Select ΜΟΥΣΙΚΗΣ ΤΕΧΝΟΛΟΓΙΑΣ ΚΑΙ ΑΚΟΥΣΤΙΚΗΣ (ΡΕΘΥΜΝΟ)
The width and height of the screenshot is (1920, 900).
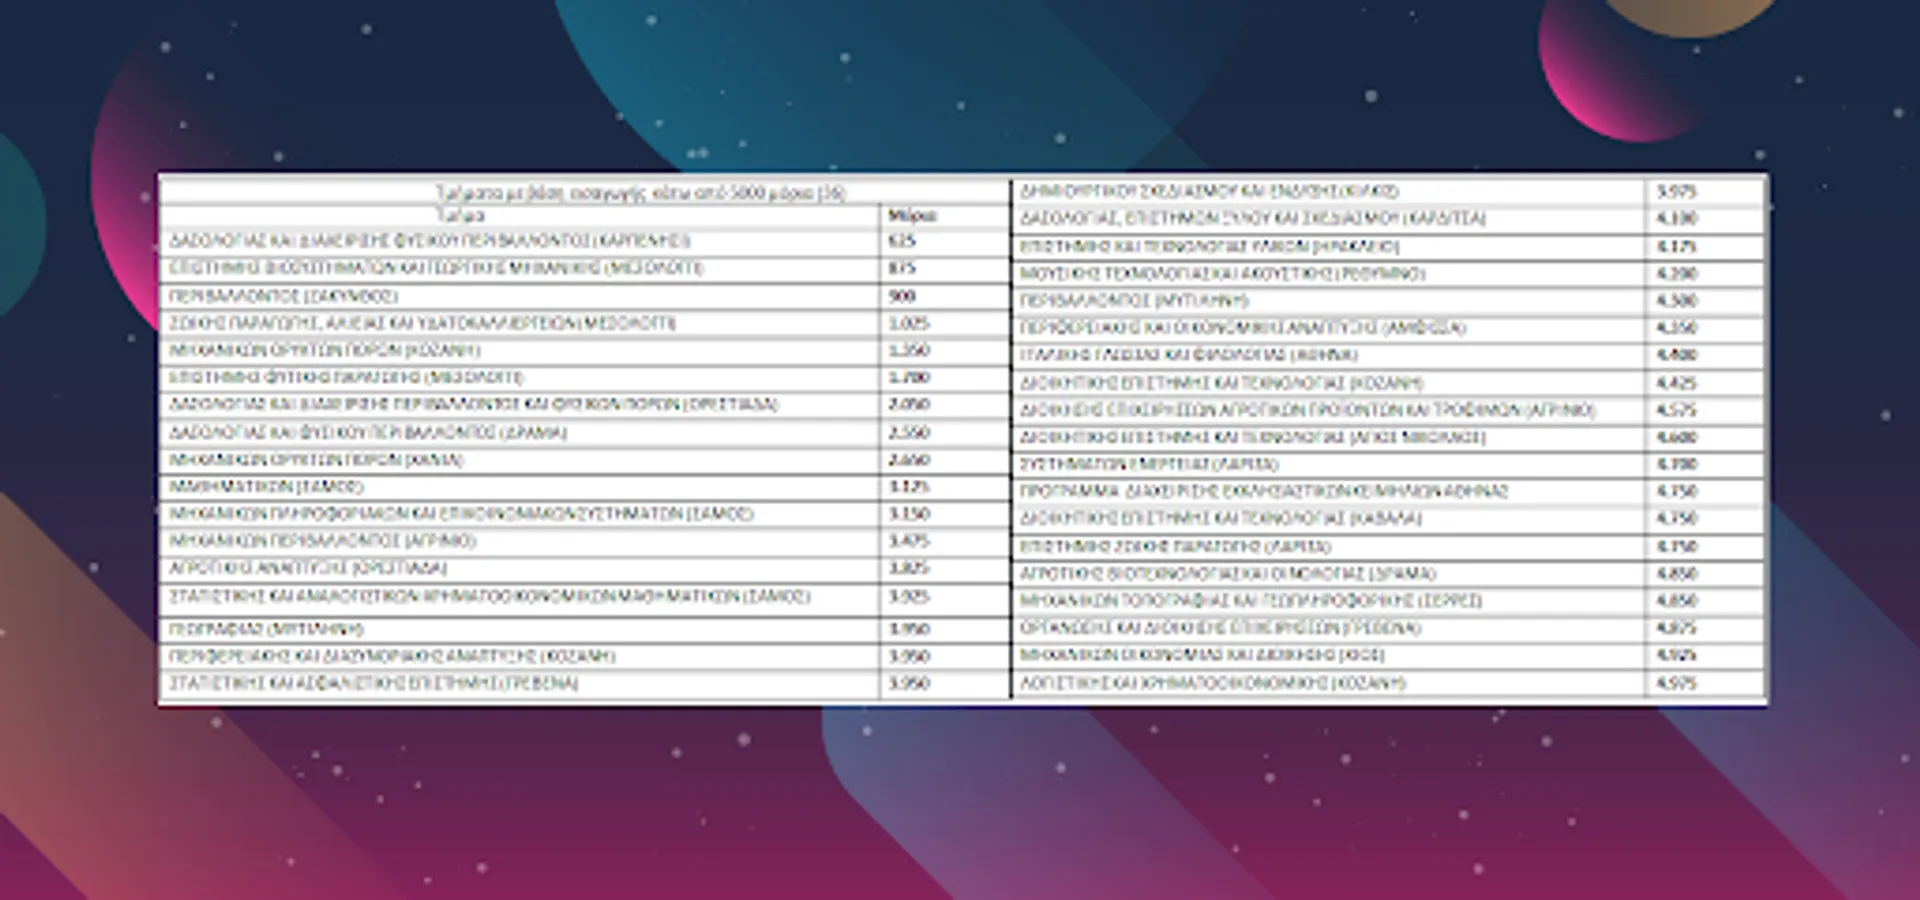point(1223,273)
